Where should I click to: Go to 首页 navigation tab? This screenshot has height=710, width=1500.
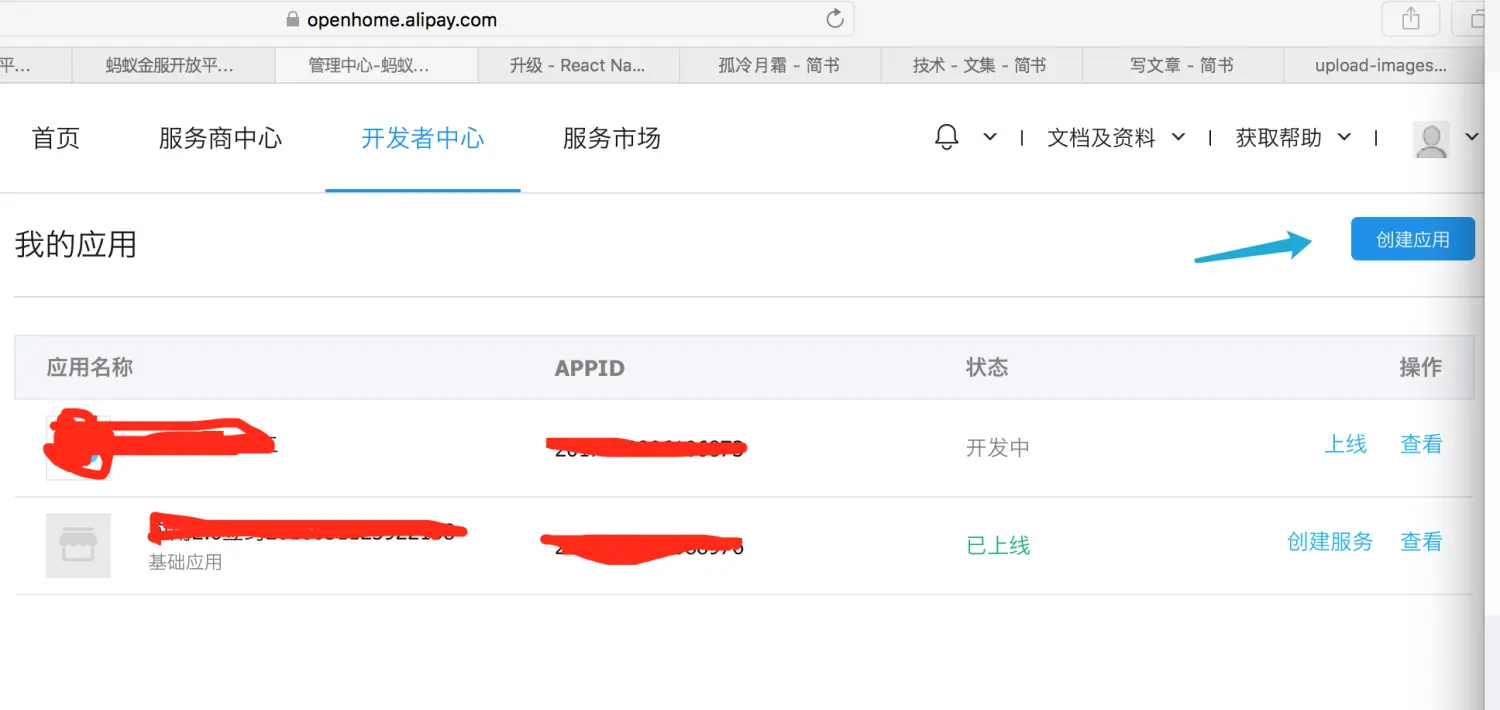click(x=56, y=139)
